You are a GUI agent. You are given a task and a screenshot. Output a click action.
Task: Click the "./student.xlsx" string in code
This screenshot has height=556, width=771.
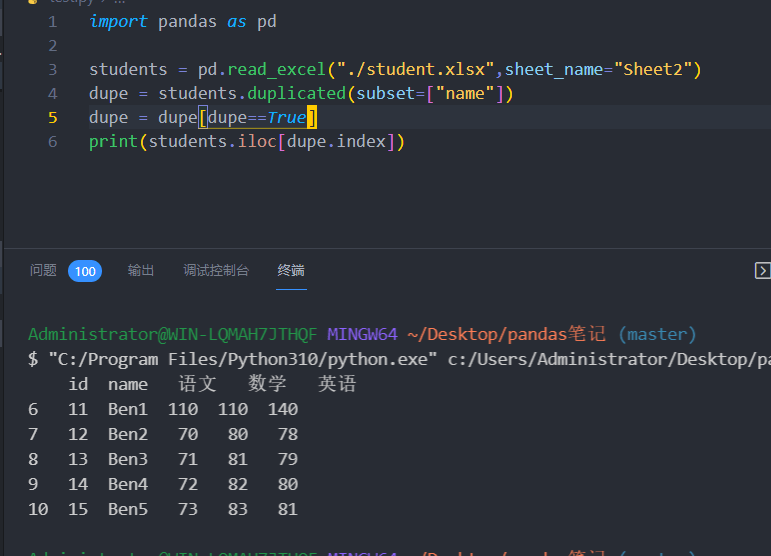415,70
